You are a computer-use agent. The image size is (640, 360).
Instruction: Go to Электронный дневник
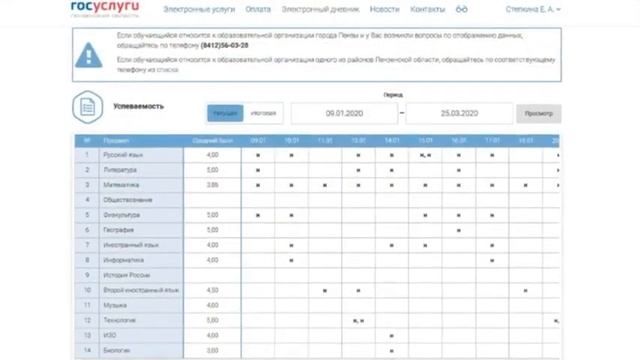pyautogui.click(x=320, y=9)
